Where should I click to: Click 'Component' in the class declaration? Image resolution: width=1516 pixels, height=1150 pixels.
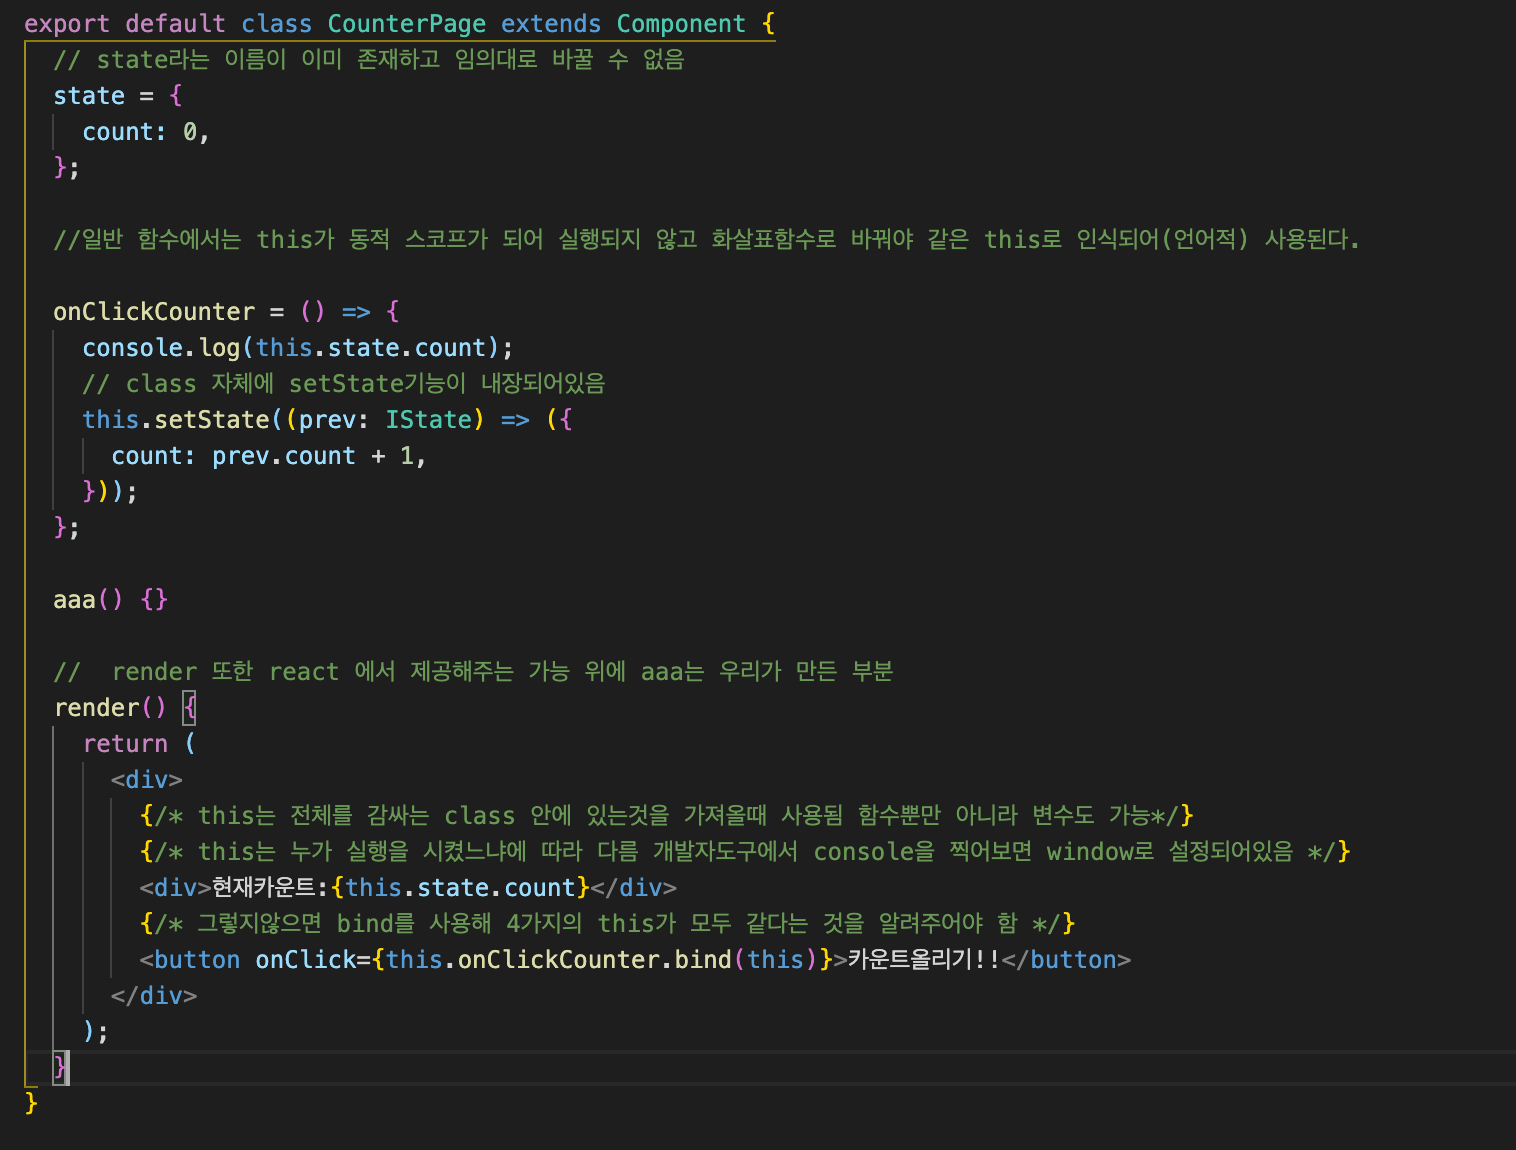(x=681, y=24)
